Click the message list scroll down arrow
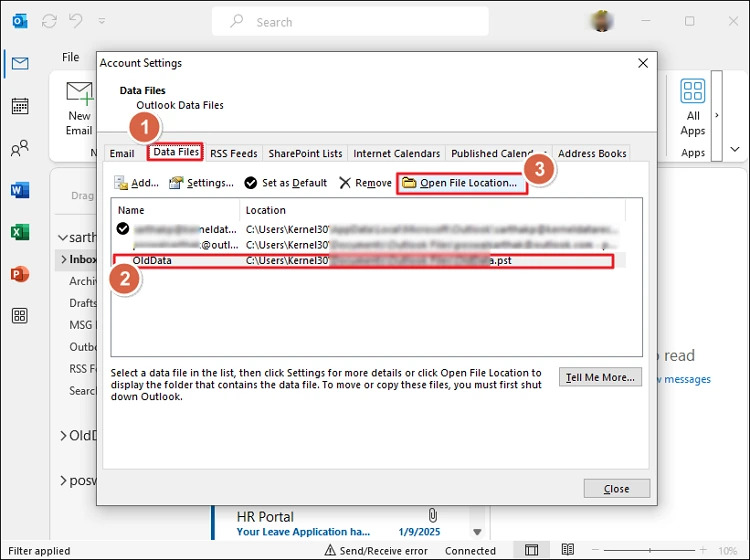This screenshot has height=560, width=750. tap(477, 532)
